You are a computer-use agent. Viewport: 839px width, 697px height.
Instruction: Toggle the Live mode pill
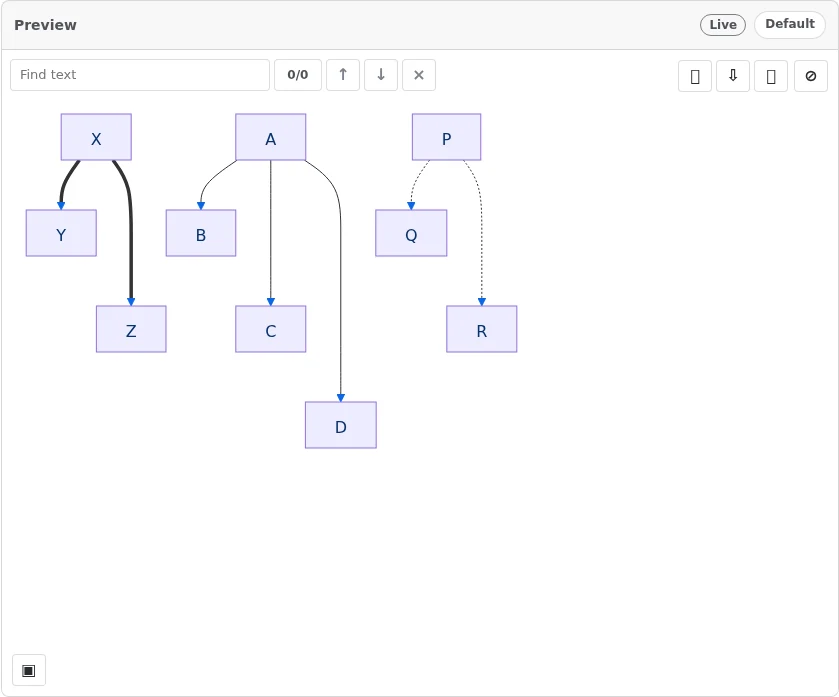tap(723, 25)
